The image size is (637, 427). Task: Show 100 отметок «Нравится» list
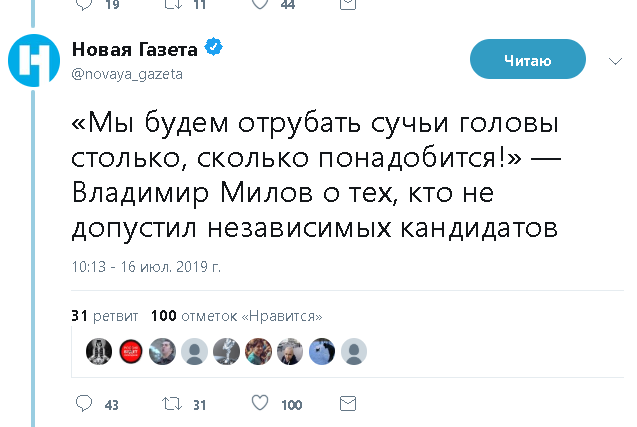[235, 316]
